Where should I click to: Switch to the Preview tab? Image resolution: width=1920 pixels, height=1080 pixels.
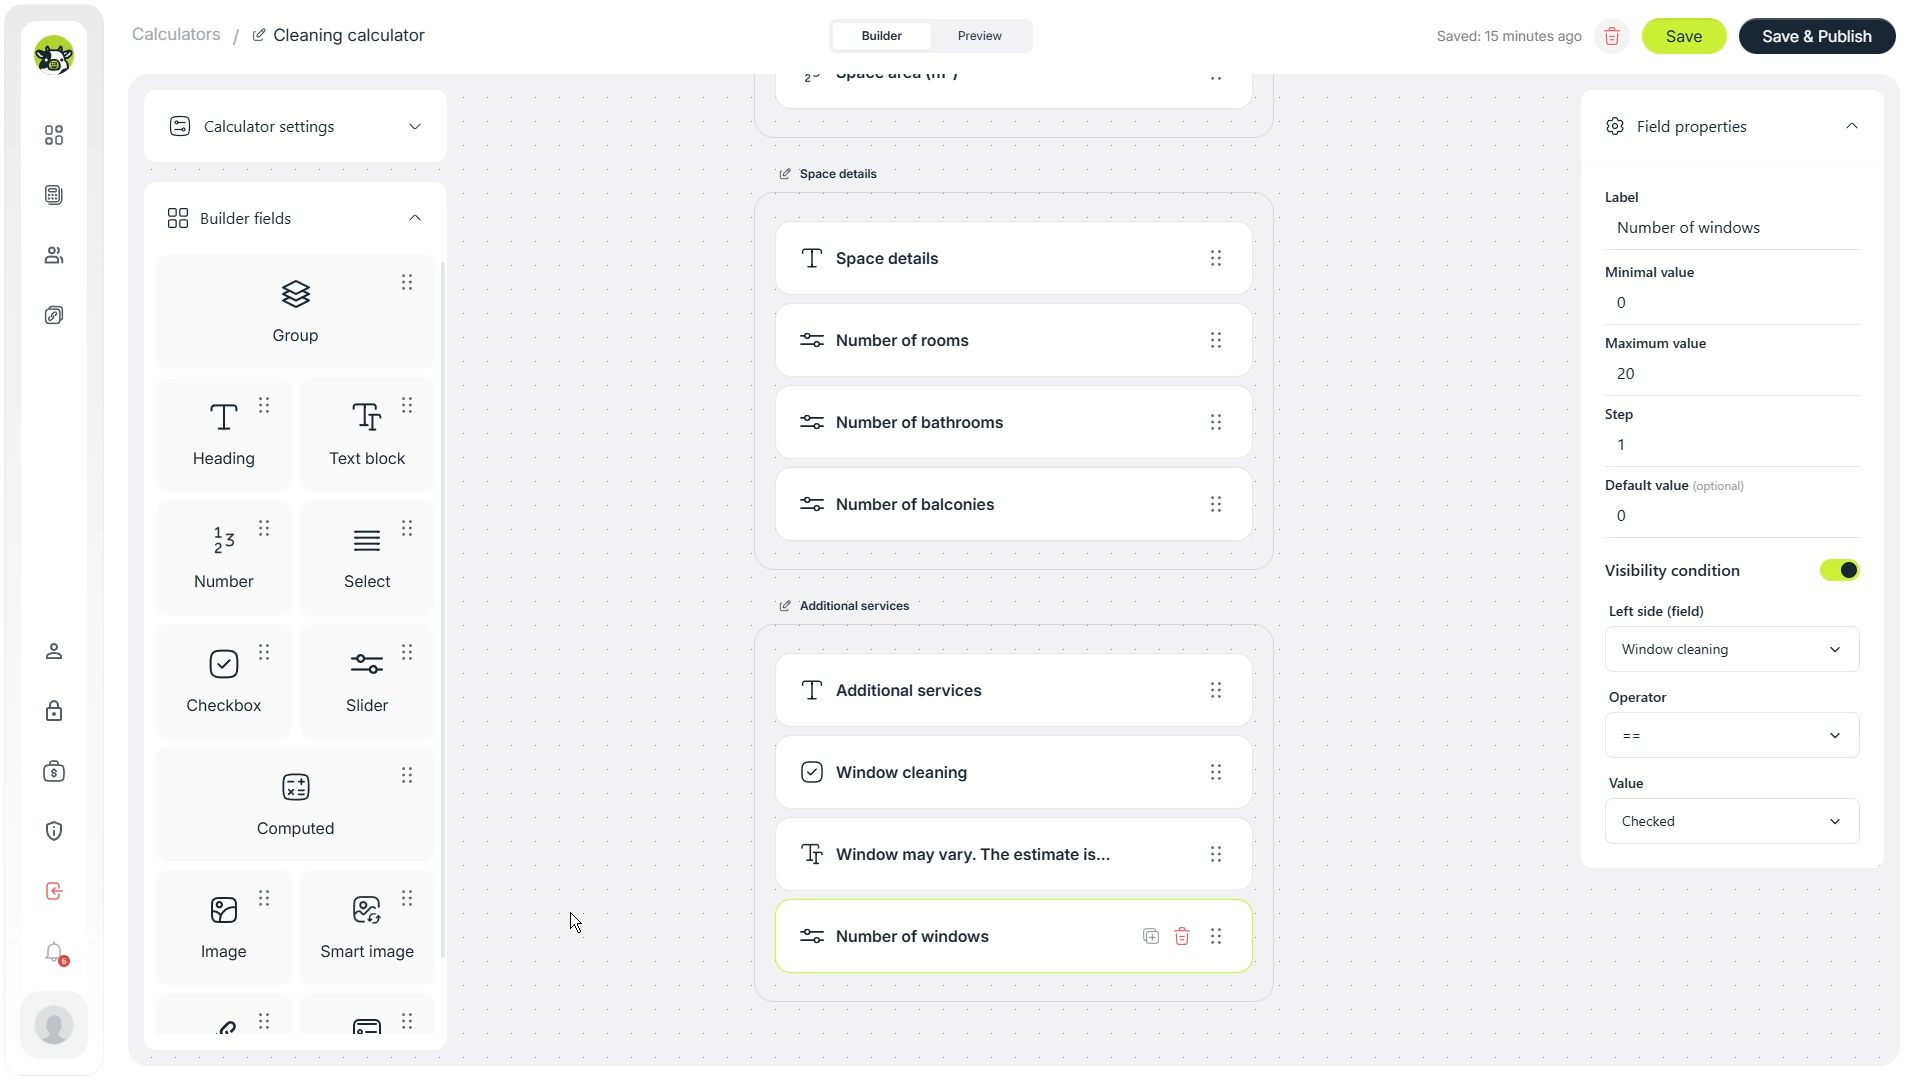[979, 36]
